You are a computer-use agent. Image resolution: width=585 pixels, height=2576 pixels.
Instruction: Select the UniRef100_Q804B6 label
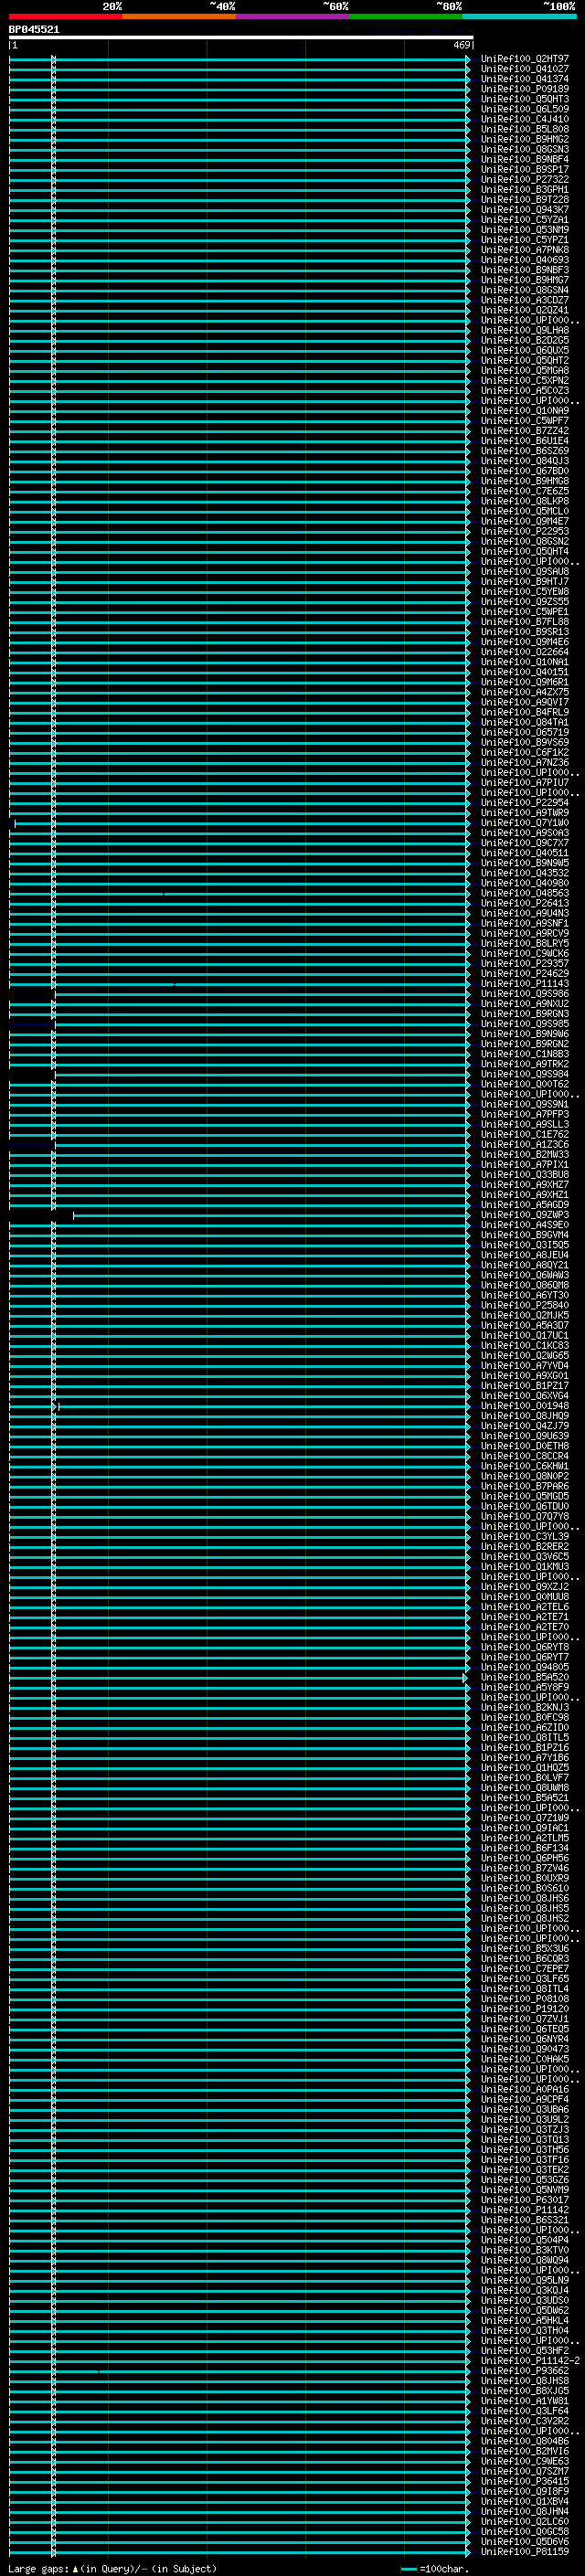pos(524,2441)
